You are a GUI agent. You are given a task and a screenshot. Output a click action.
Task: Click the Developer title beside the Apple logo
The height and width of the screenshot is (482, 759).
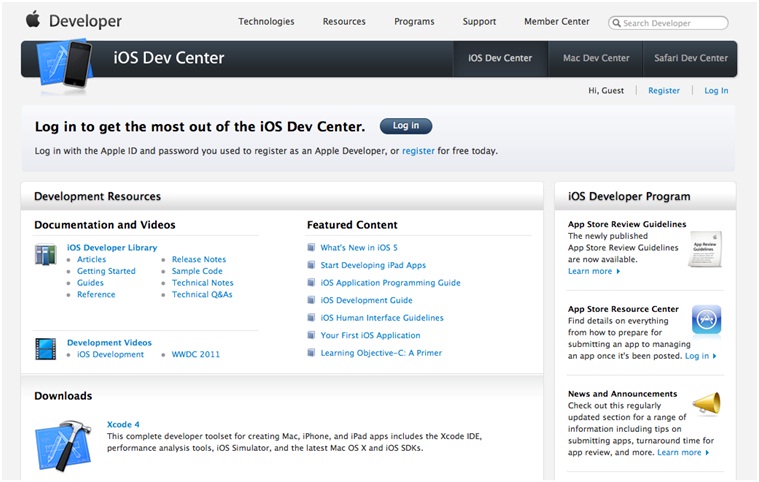click(x=85, y=21)
